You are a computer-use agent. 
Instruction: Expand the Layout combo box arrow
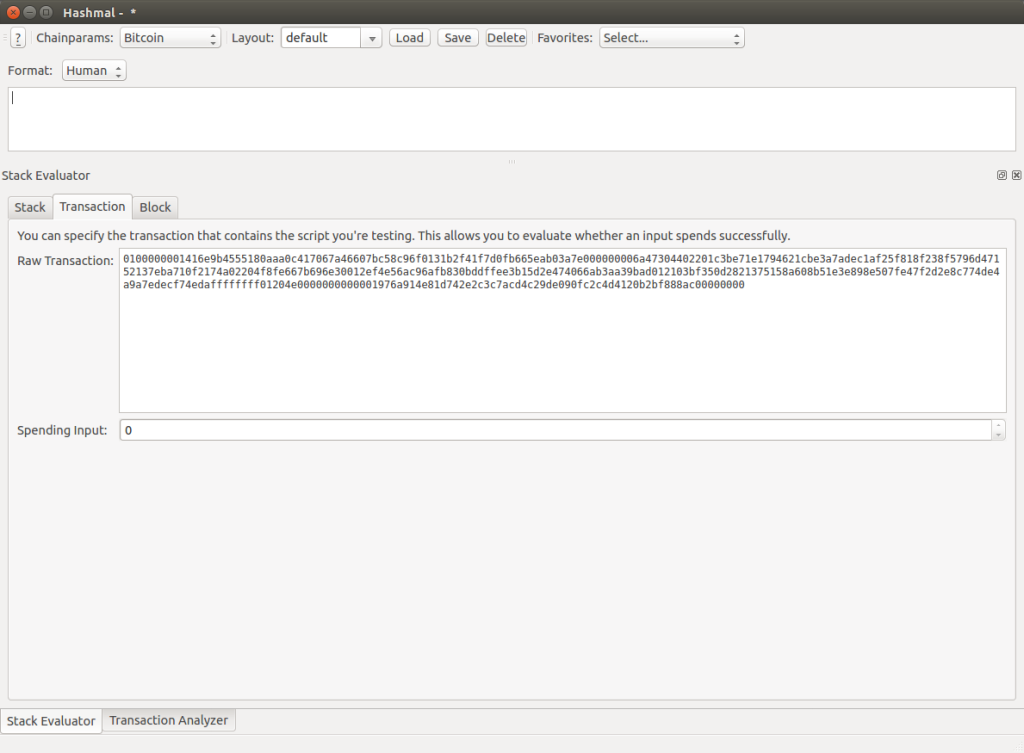click(x=372, y=38)
